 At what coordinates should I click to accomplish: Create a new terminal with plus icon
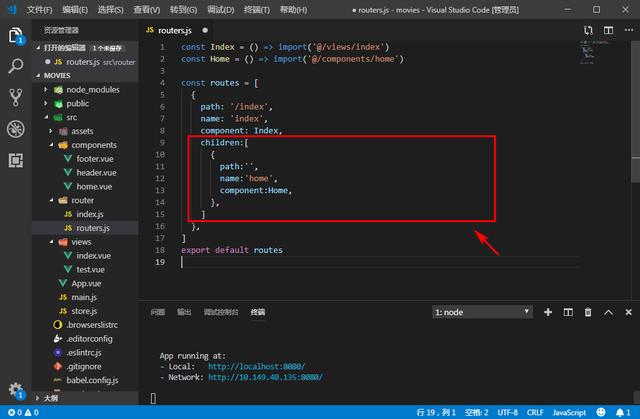tap(548, 312)
